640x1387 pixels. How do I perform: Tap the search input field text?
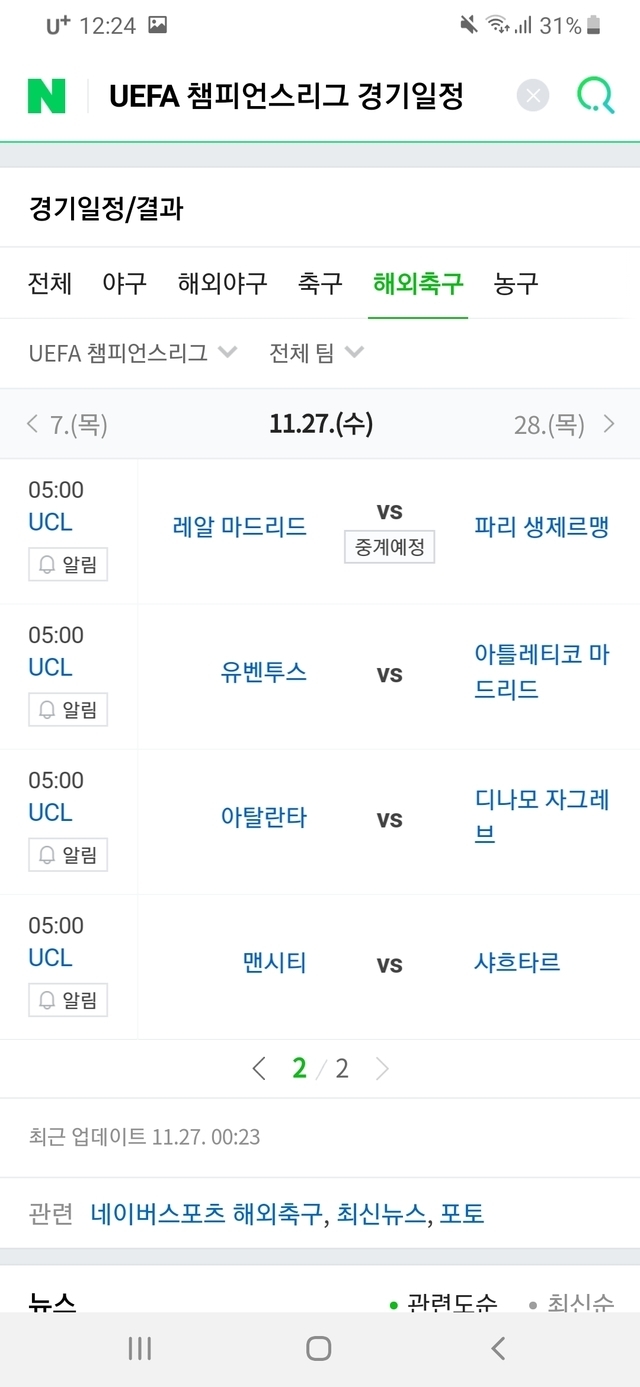tap(286, 96)
